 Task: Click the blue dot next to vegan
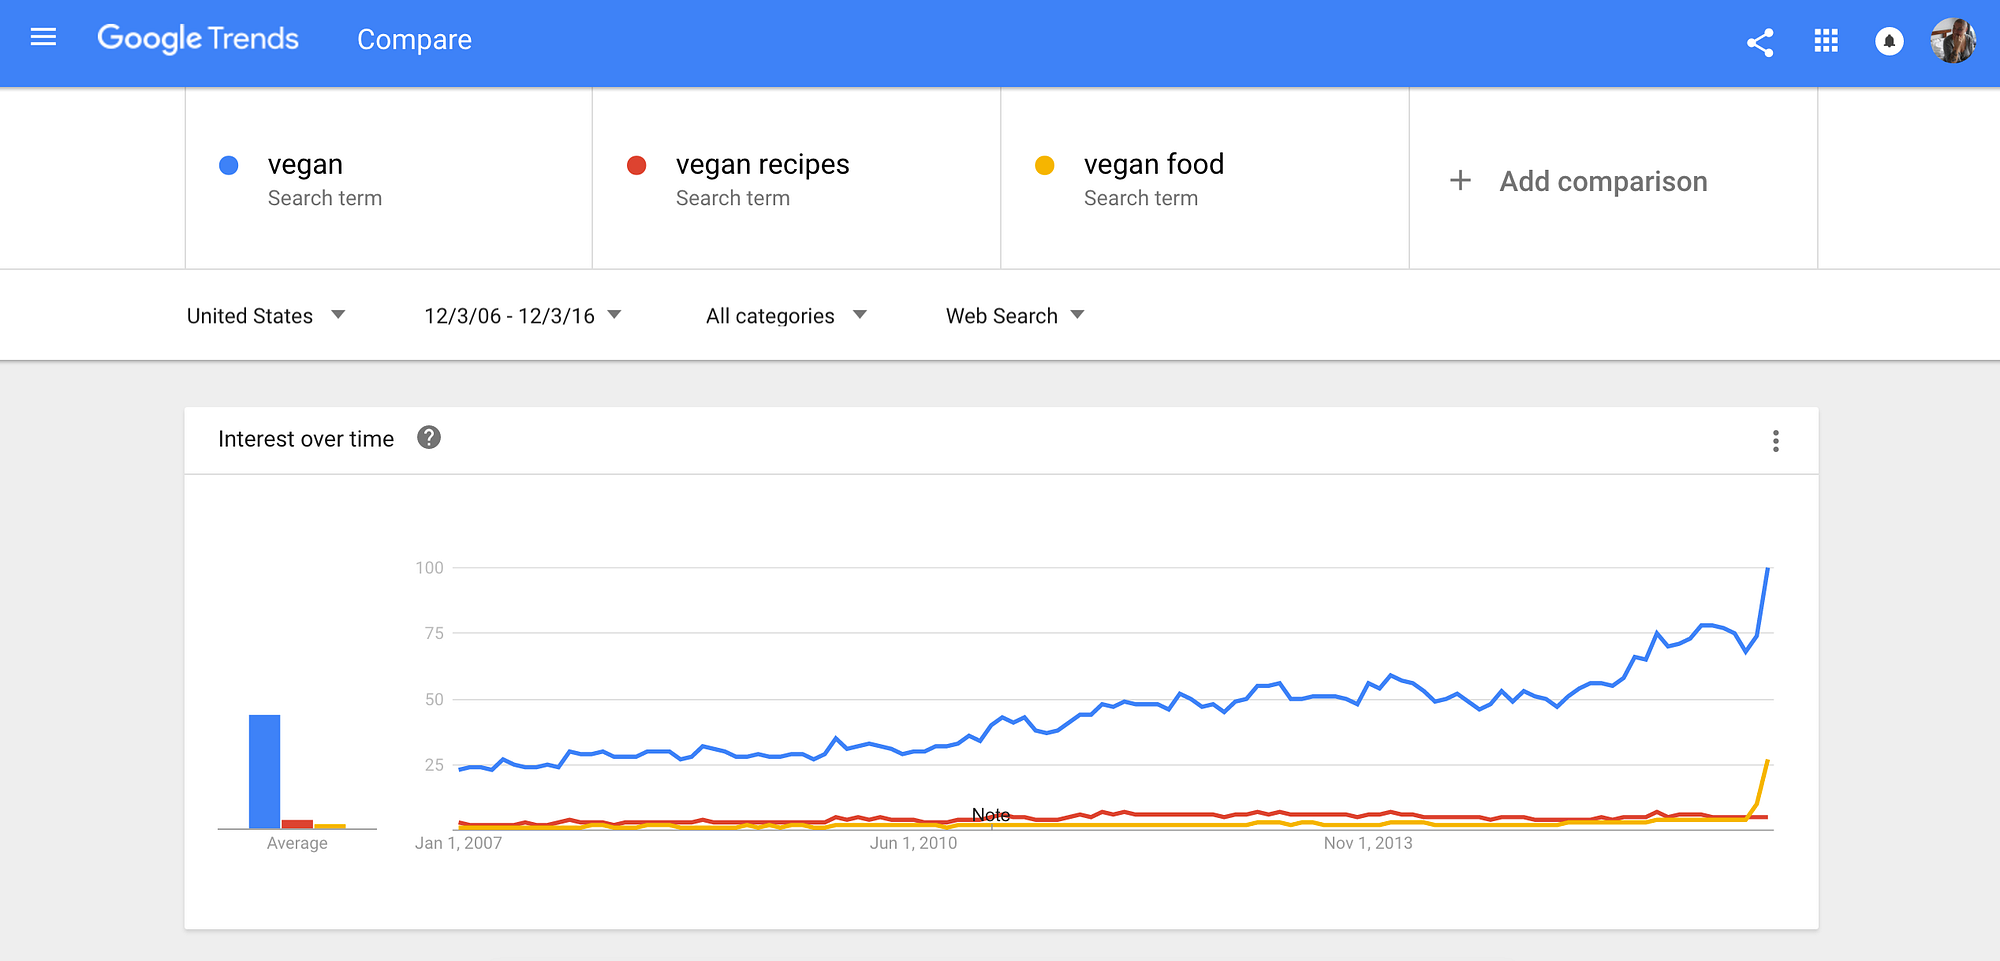click(x=229, y=166)
